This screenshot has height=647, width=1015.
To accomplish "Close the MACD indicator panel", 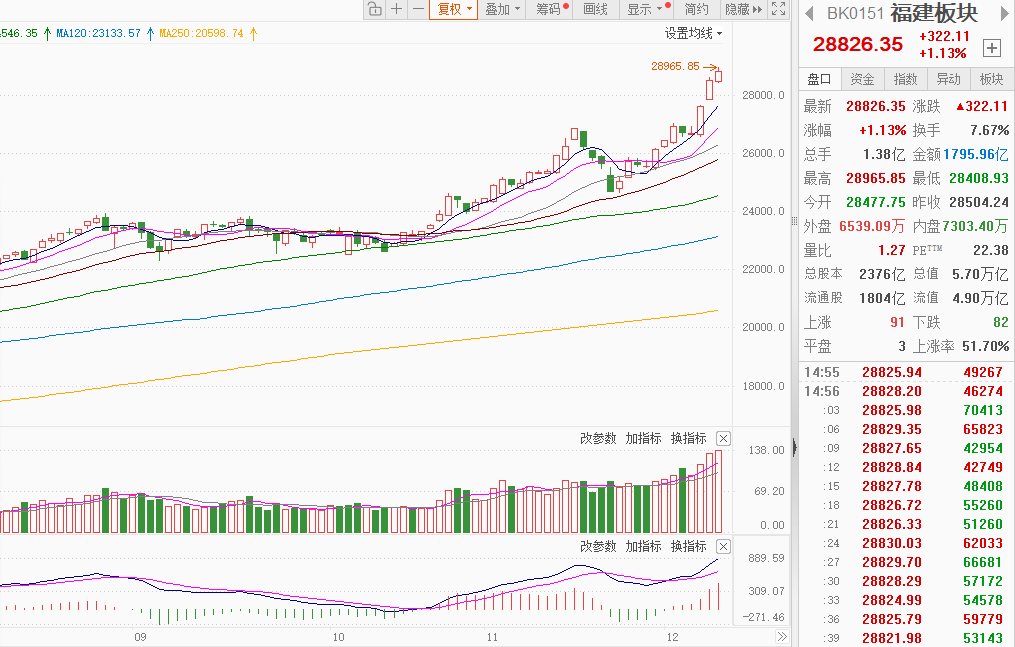I will pos(724,547).
